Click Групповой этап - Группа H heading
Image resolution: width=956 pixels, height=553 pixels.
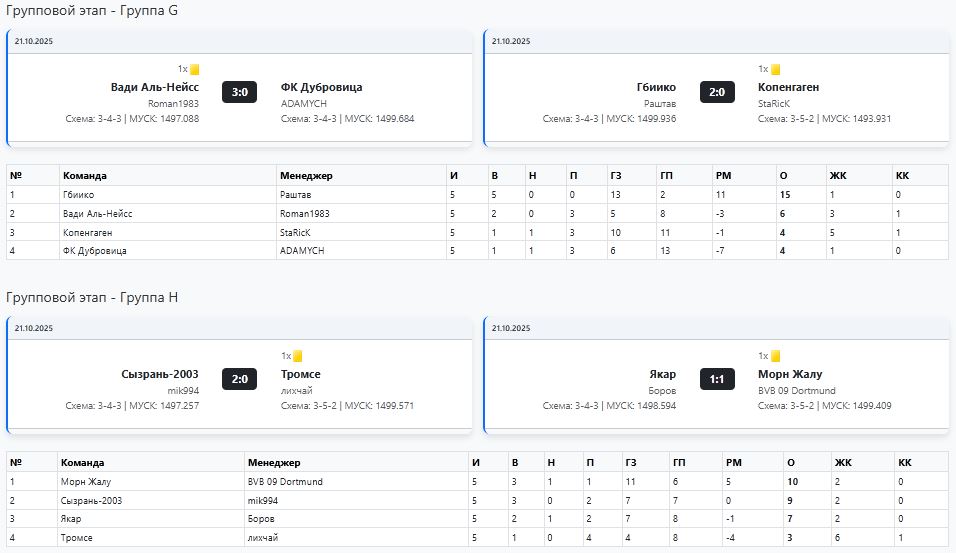tap(93, 298)
